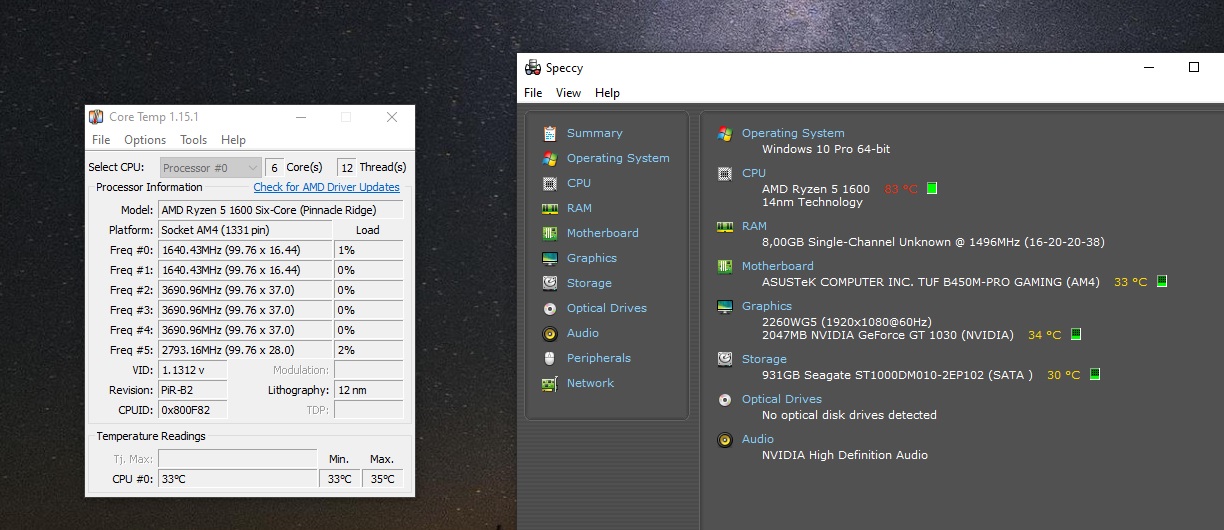Maximize the Speccy window
Screen dimensions: 1224x530
[1194, 67]
